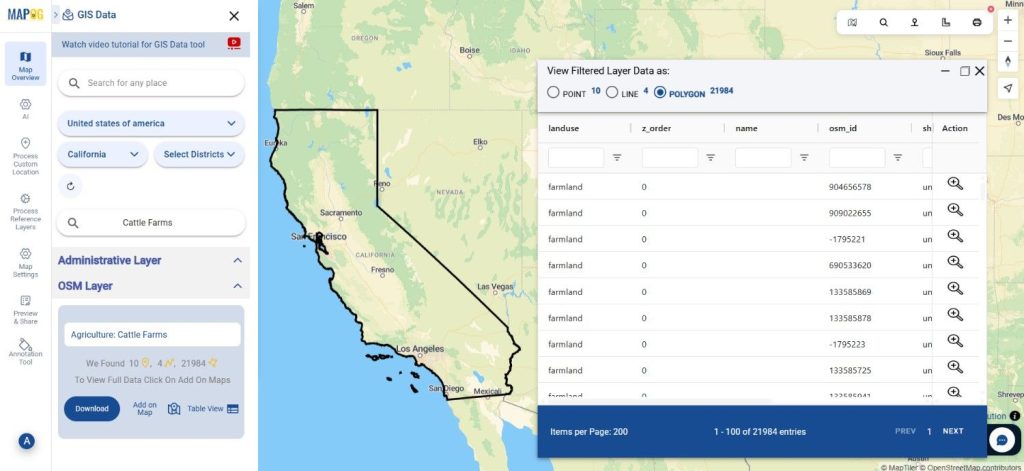Open the Select Districts dropdown
This screenshot has width=1024, height=471.
coord(199,155)
